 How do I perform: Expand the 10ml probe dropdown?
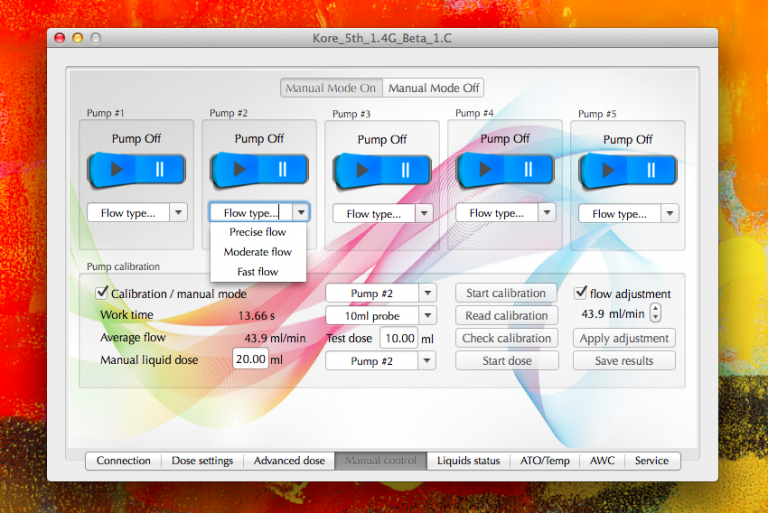427,316
